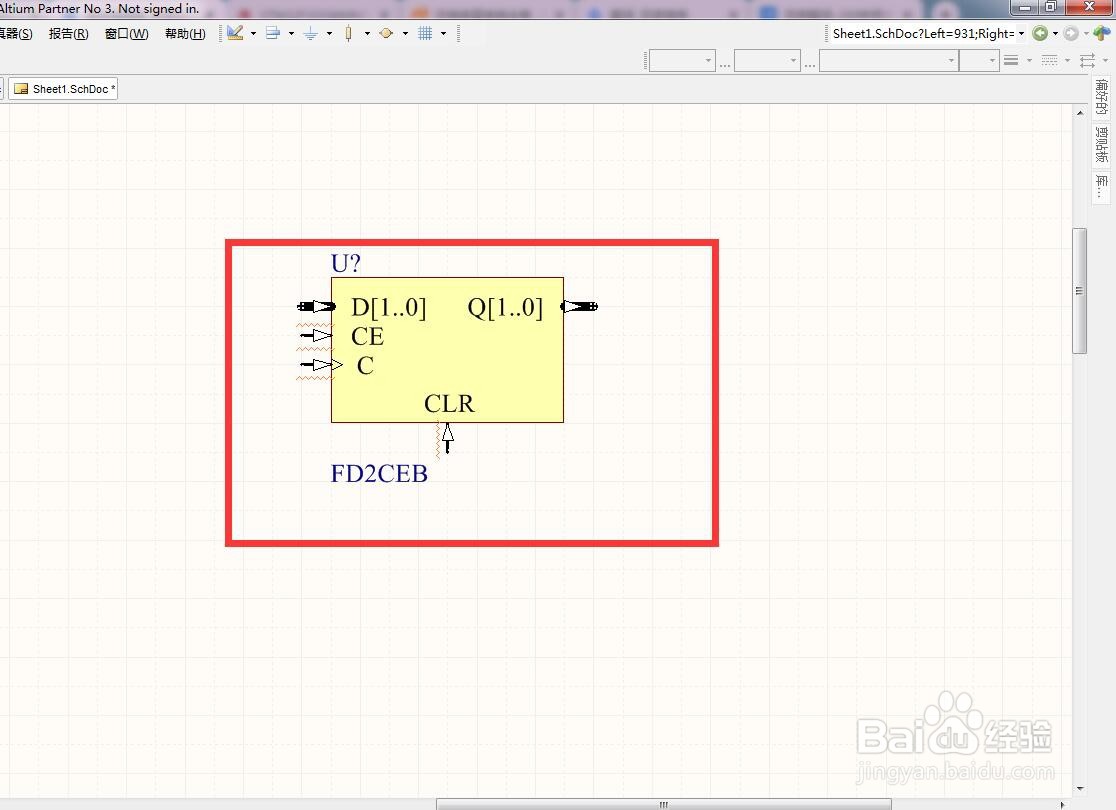The width and height of the screenshot is (1116, 810).
Task: Expand grids dropdown arrow
Action: [x=443, y=33]
